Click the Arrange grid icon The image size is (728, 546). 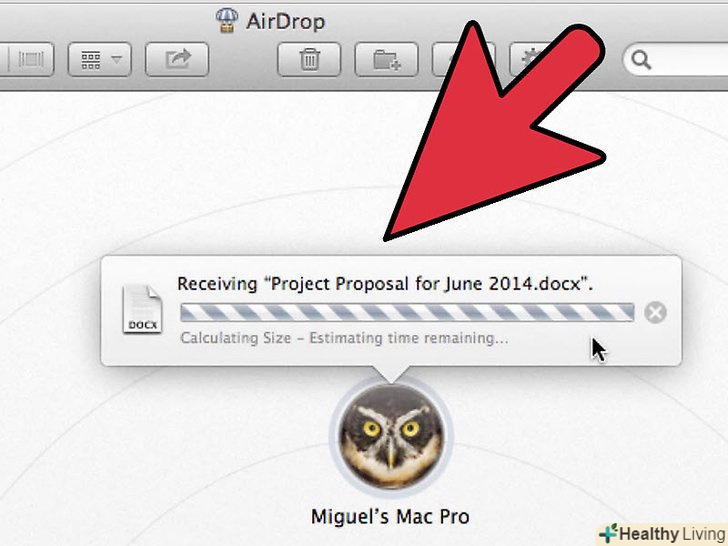pyautogui.click(x=91, y=60)
